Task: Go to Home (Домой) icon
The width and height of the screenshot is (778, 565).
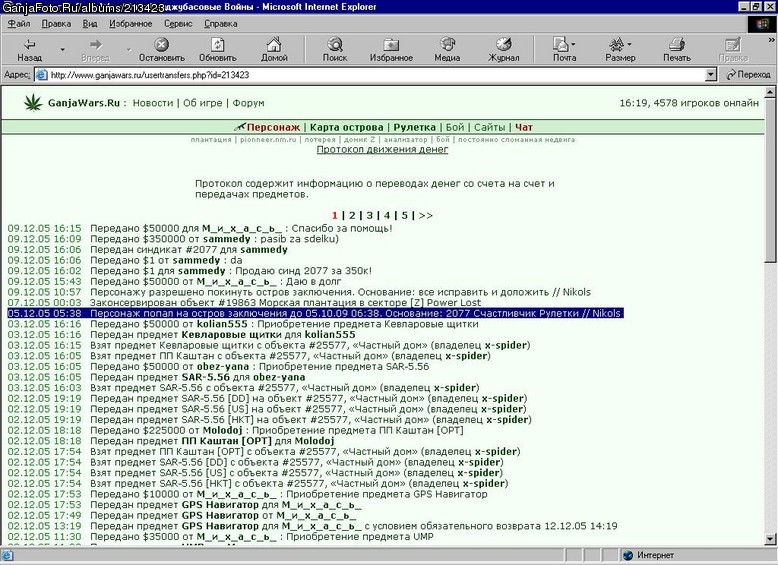Action: click(x=274, y=45)
